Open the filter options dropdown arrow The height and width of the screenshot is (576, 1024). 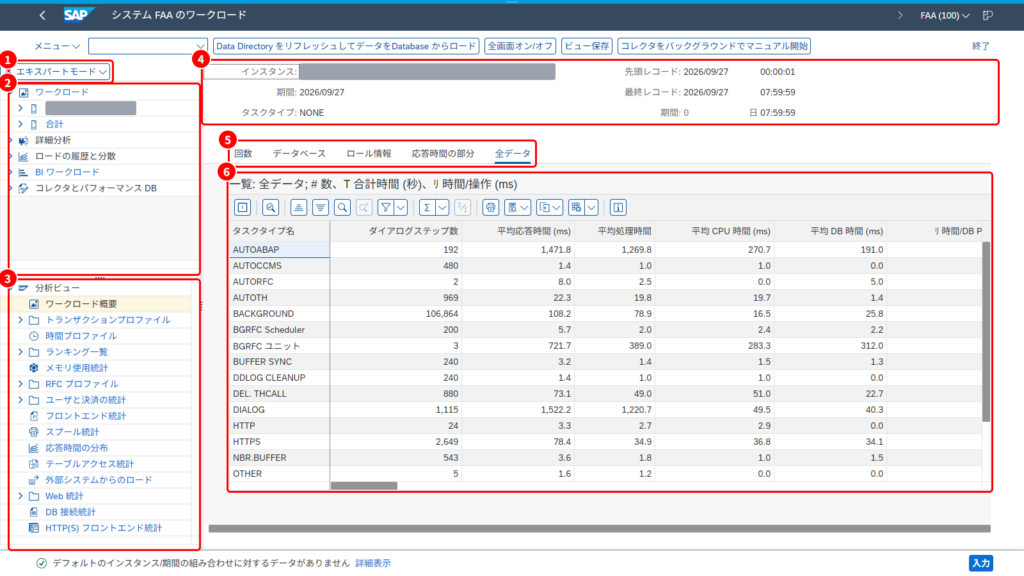401,208
